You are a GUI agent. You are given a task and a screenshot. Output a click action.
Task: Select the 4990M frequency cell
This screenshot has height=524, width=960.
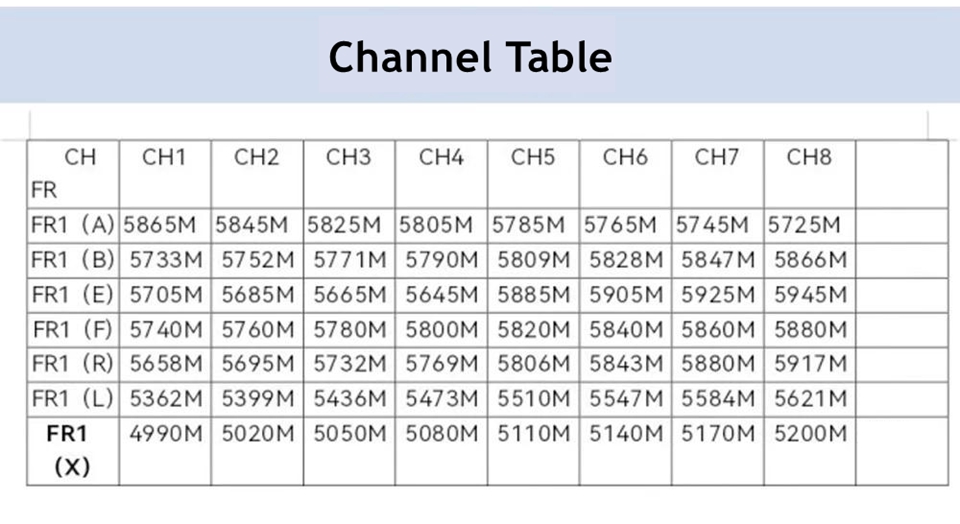tap(165, 434)
